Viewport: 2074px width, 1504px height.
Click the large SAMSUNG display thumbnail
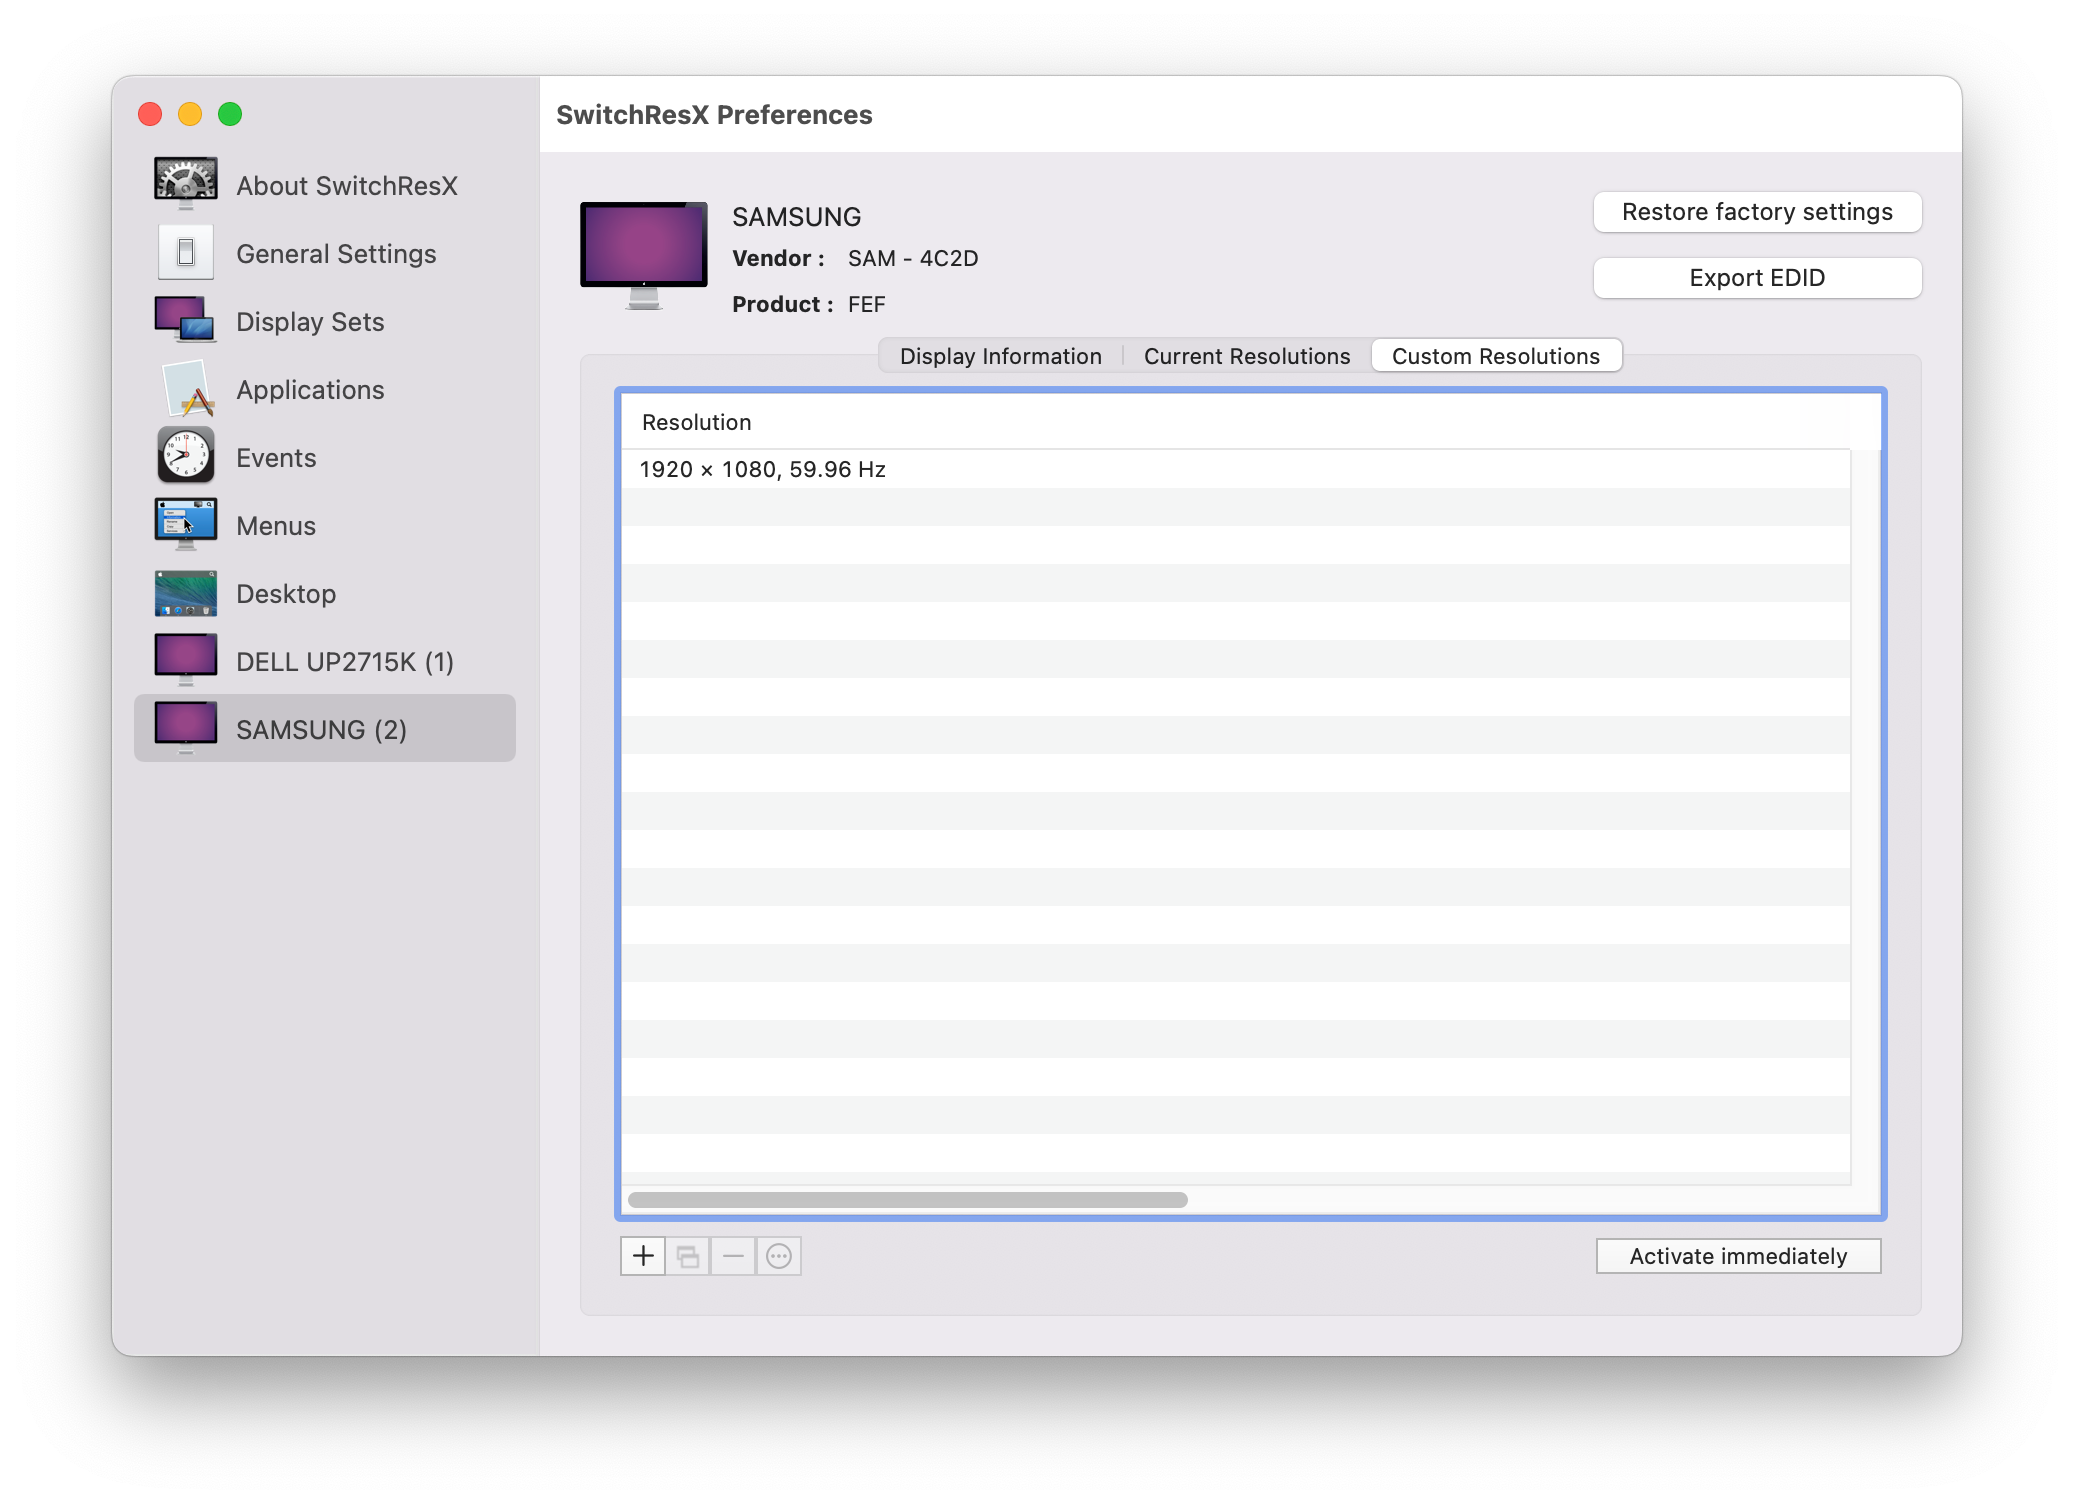click(x=644, y=255)
